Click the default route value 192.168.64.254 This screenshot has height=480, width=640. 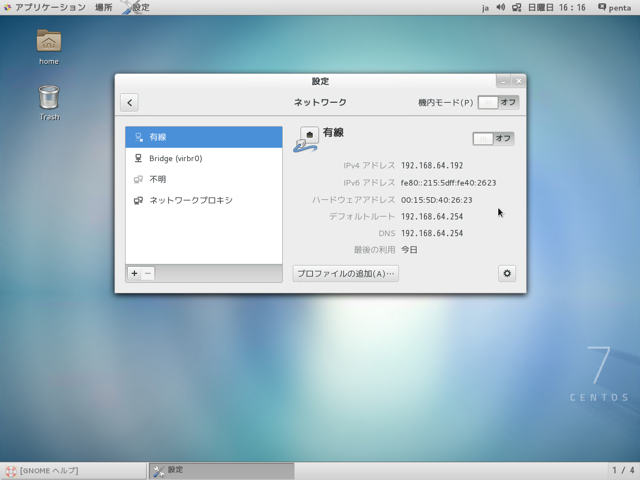pos(432,217)
